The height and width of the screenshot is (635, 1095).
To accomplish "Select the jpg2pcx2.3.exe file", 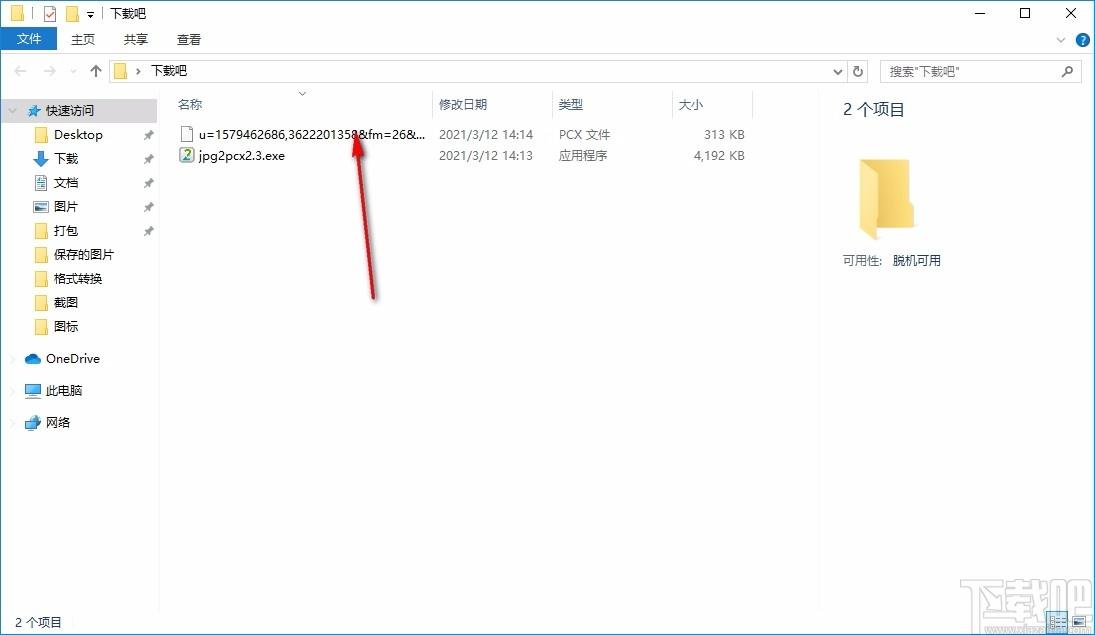I will tap(242, 156).
